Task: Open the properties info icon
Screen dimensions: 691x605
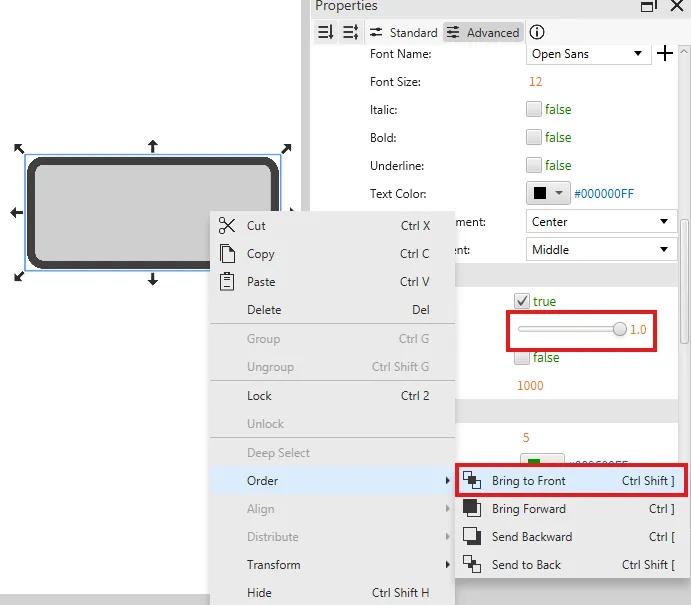Action: pyautogui.click(x=537, y=32)
